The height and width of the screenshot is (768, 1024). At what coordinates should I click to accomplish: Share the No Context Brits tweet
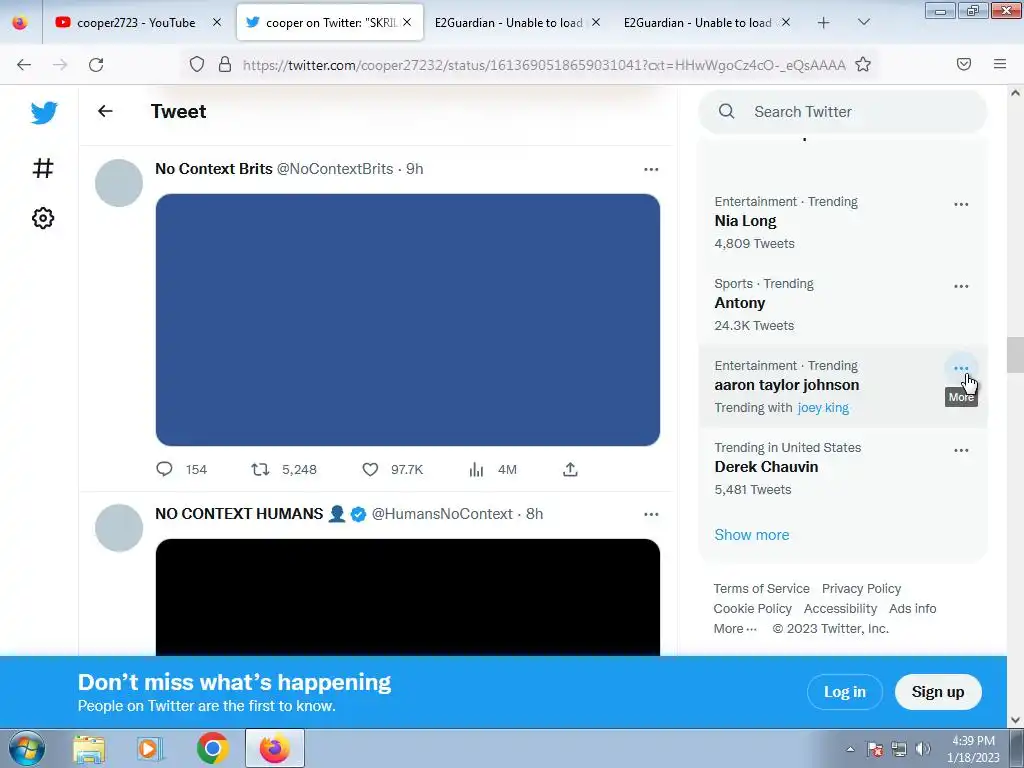coord(570,469)
